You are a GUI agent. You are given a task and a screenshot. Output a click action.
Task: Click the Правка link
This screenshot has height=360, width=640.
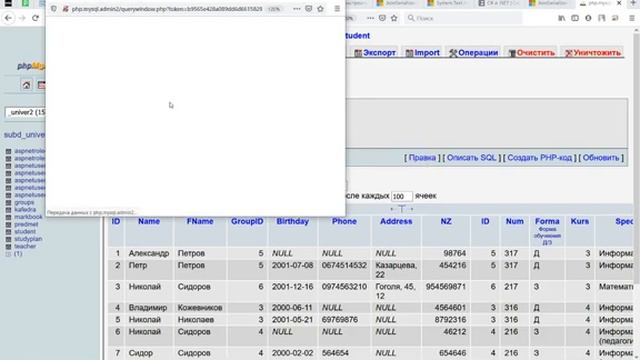pyautogui.click(x=422, y=158)
